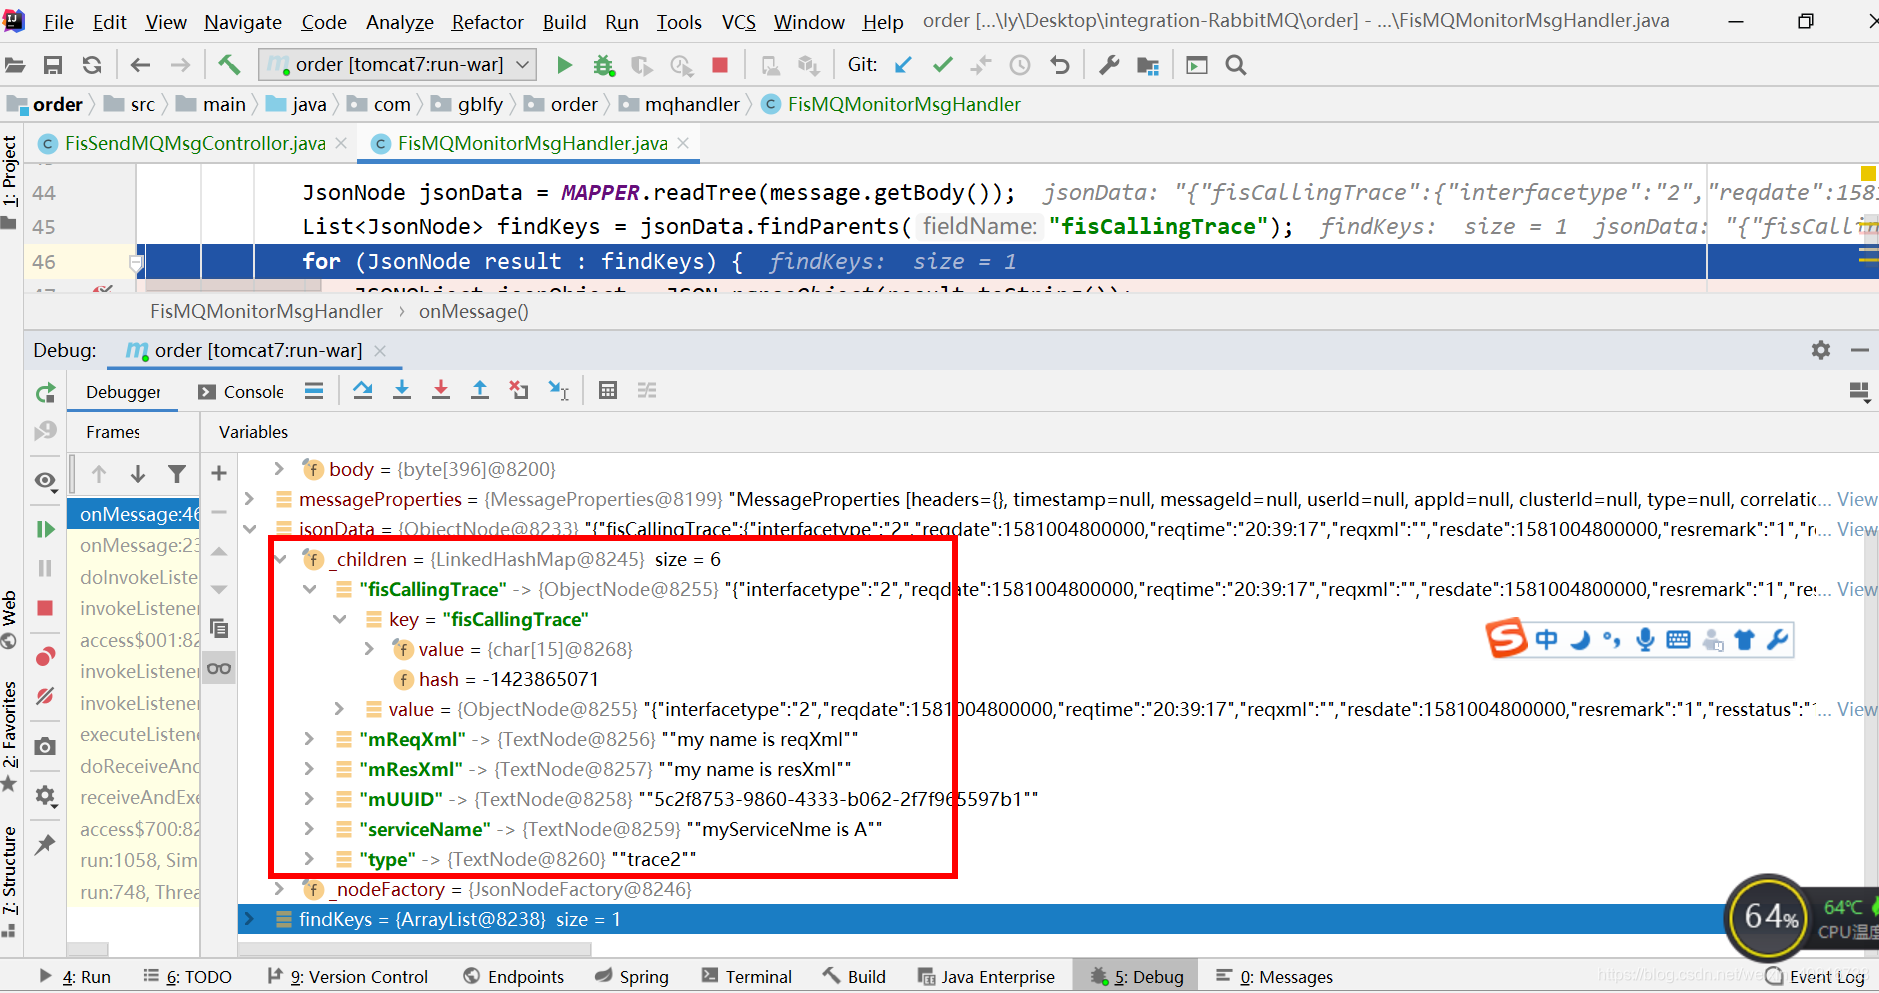Open the Refactor menu
The height and width of the screenshot is (993, 1879).
coord(487,22)
